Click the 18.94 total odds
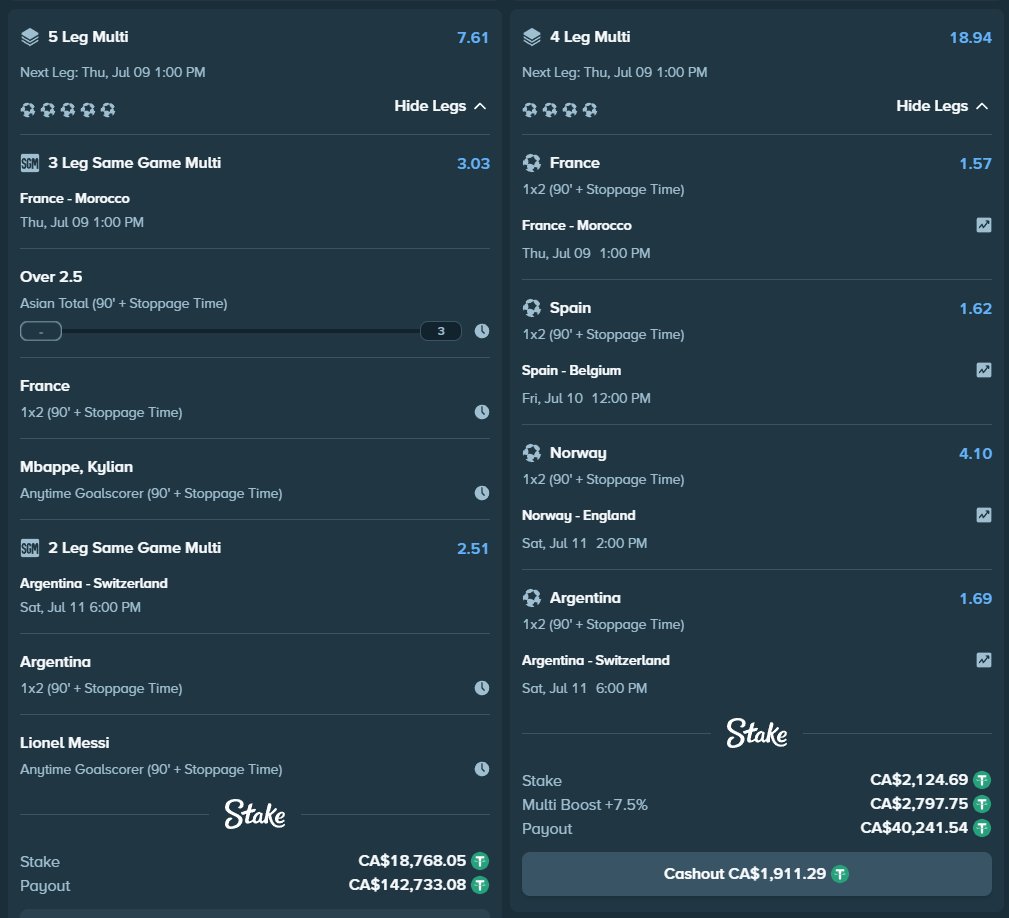The width and height of the screenshot is (1009, 918). 970,38
